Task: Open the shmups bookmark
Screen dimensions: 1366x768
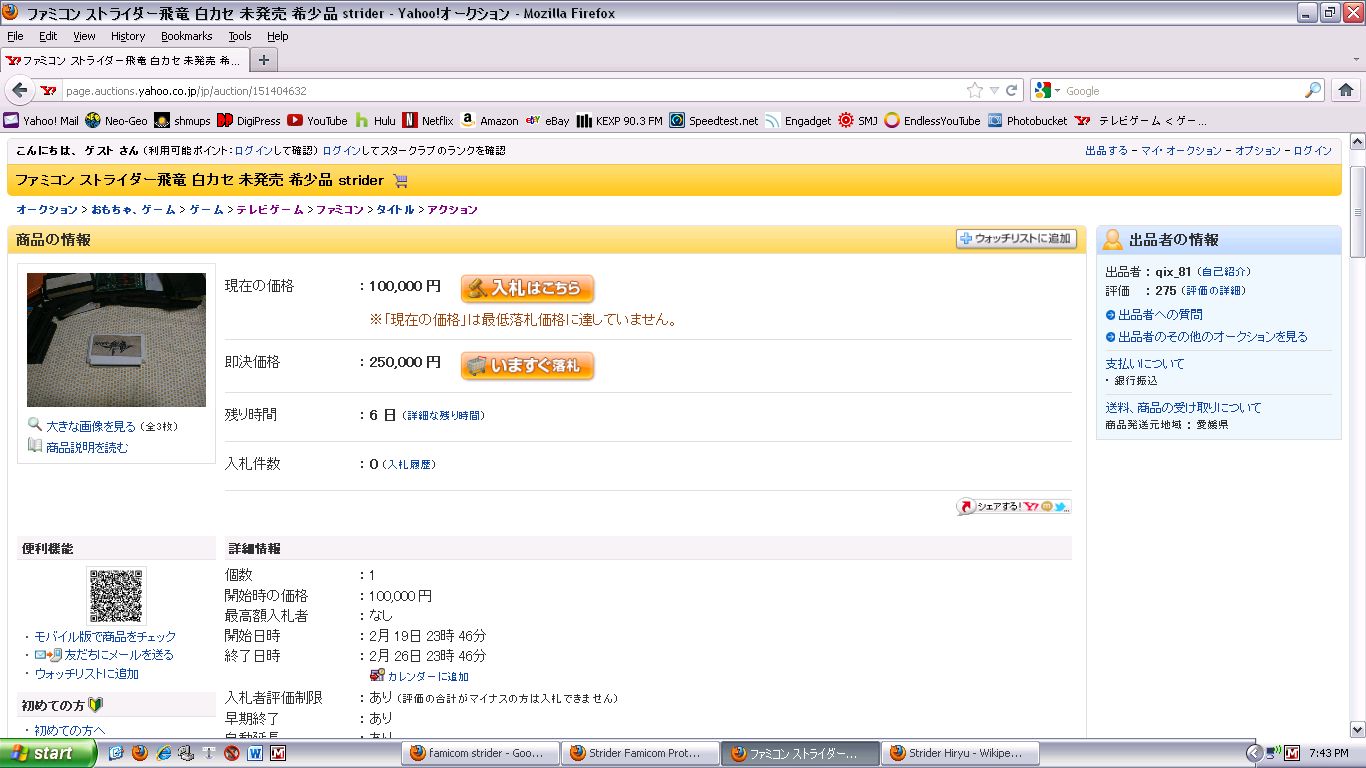Action: (x=182, y=121)
